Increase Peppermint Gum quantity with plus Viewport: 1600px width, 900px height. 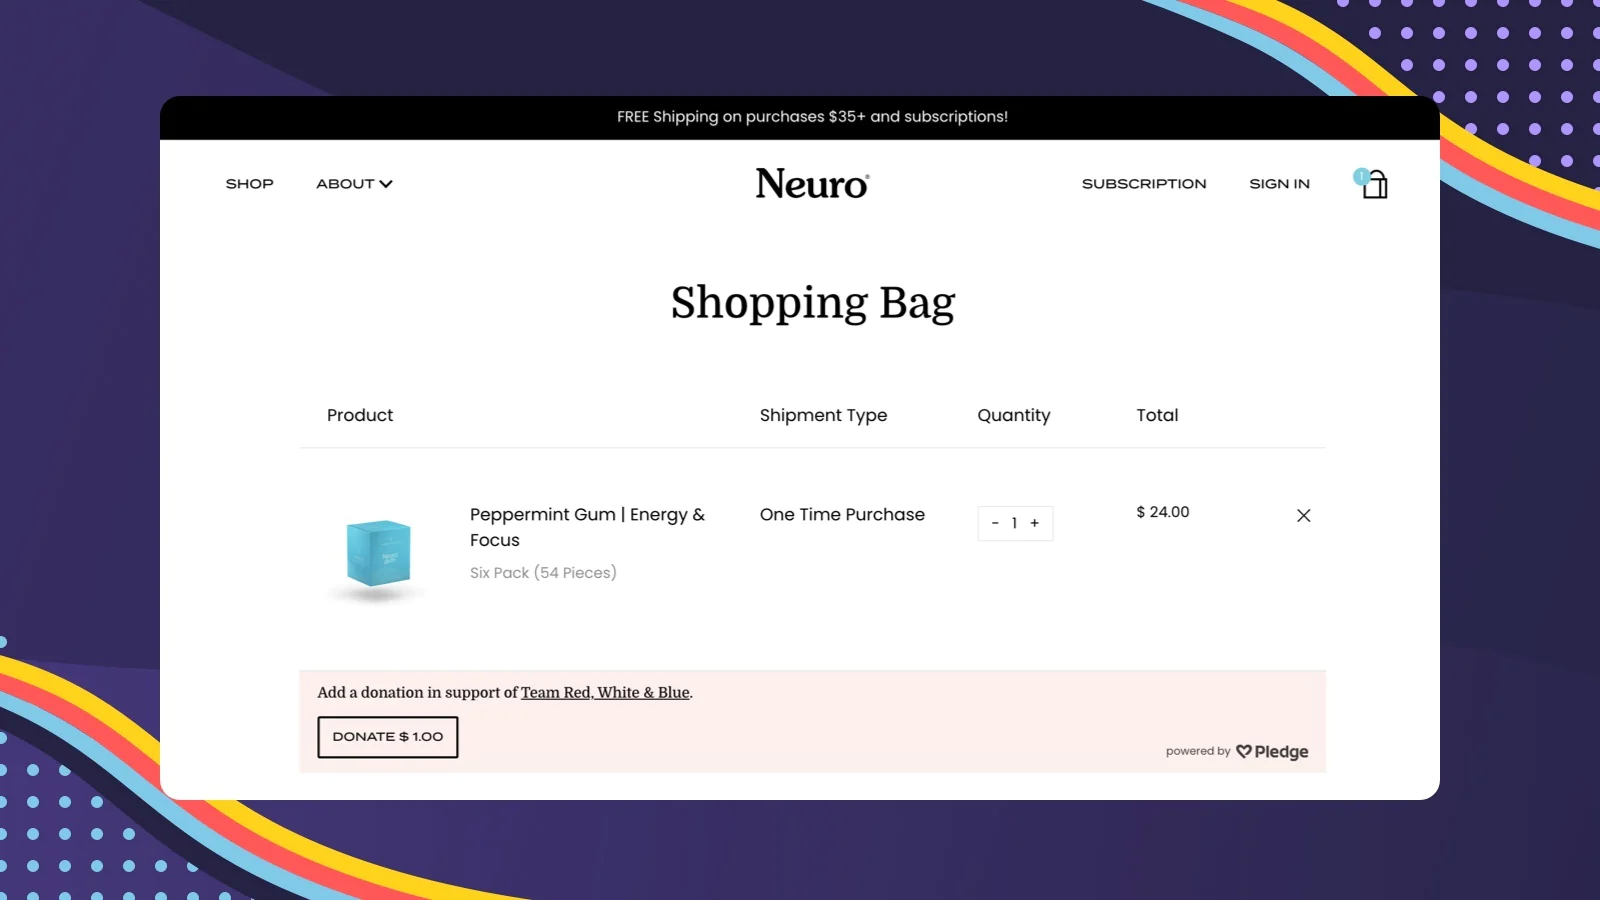(x=1035, y=523)
